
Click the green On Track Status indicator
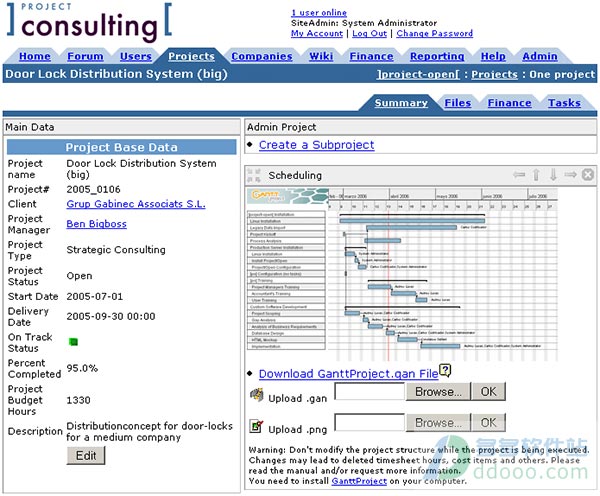click(73, 342)
